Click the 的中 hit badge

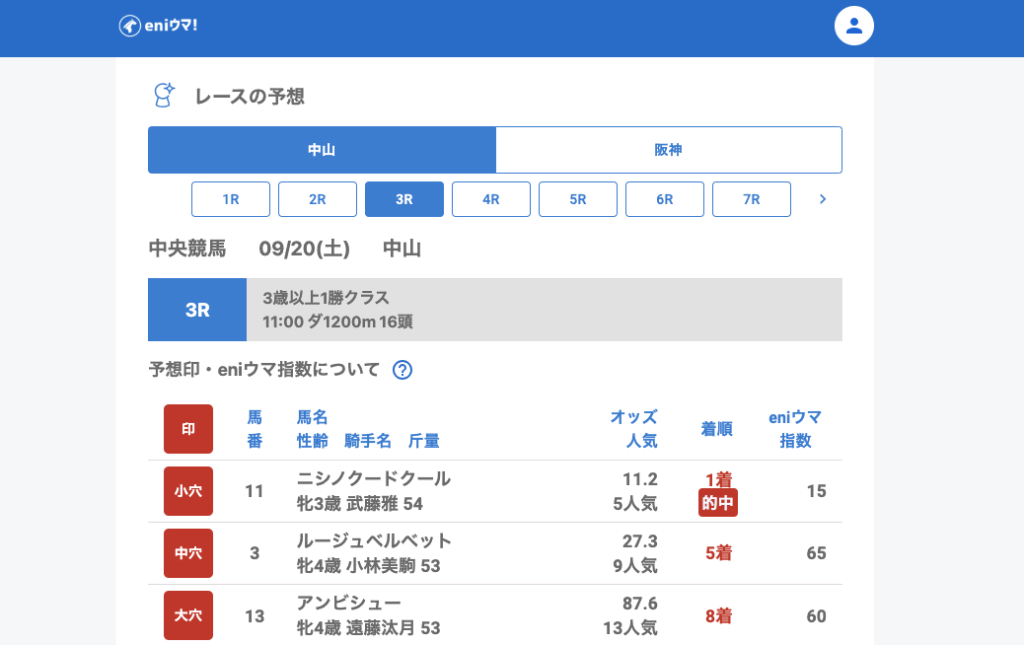[718, 503]
